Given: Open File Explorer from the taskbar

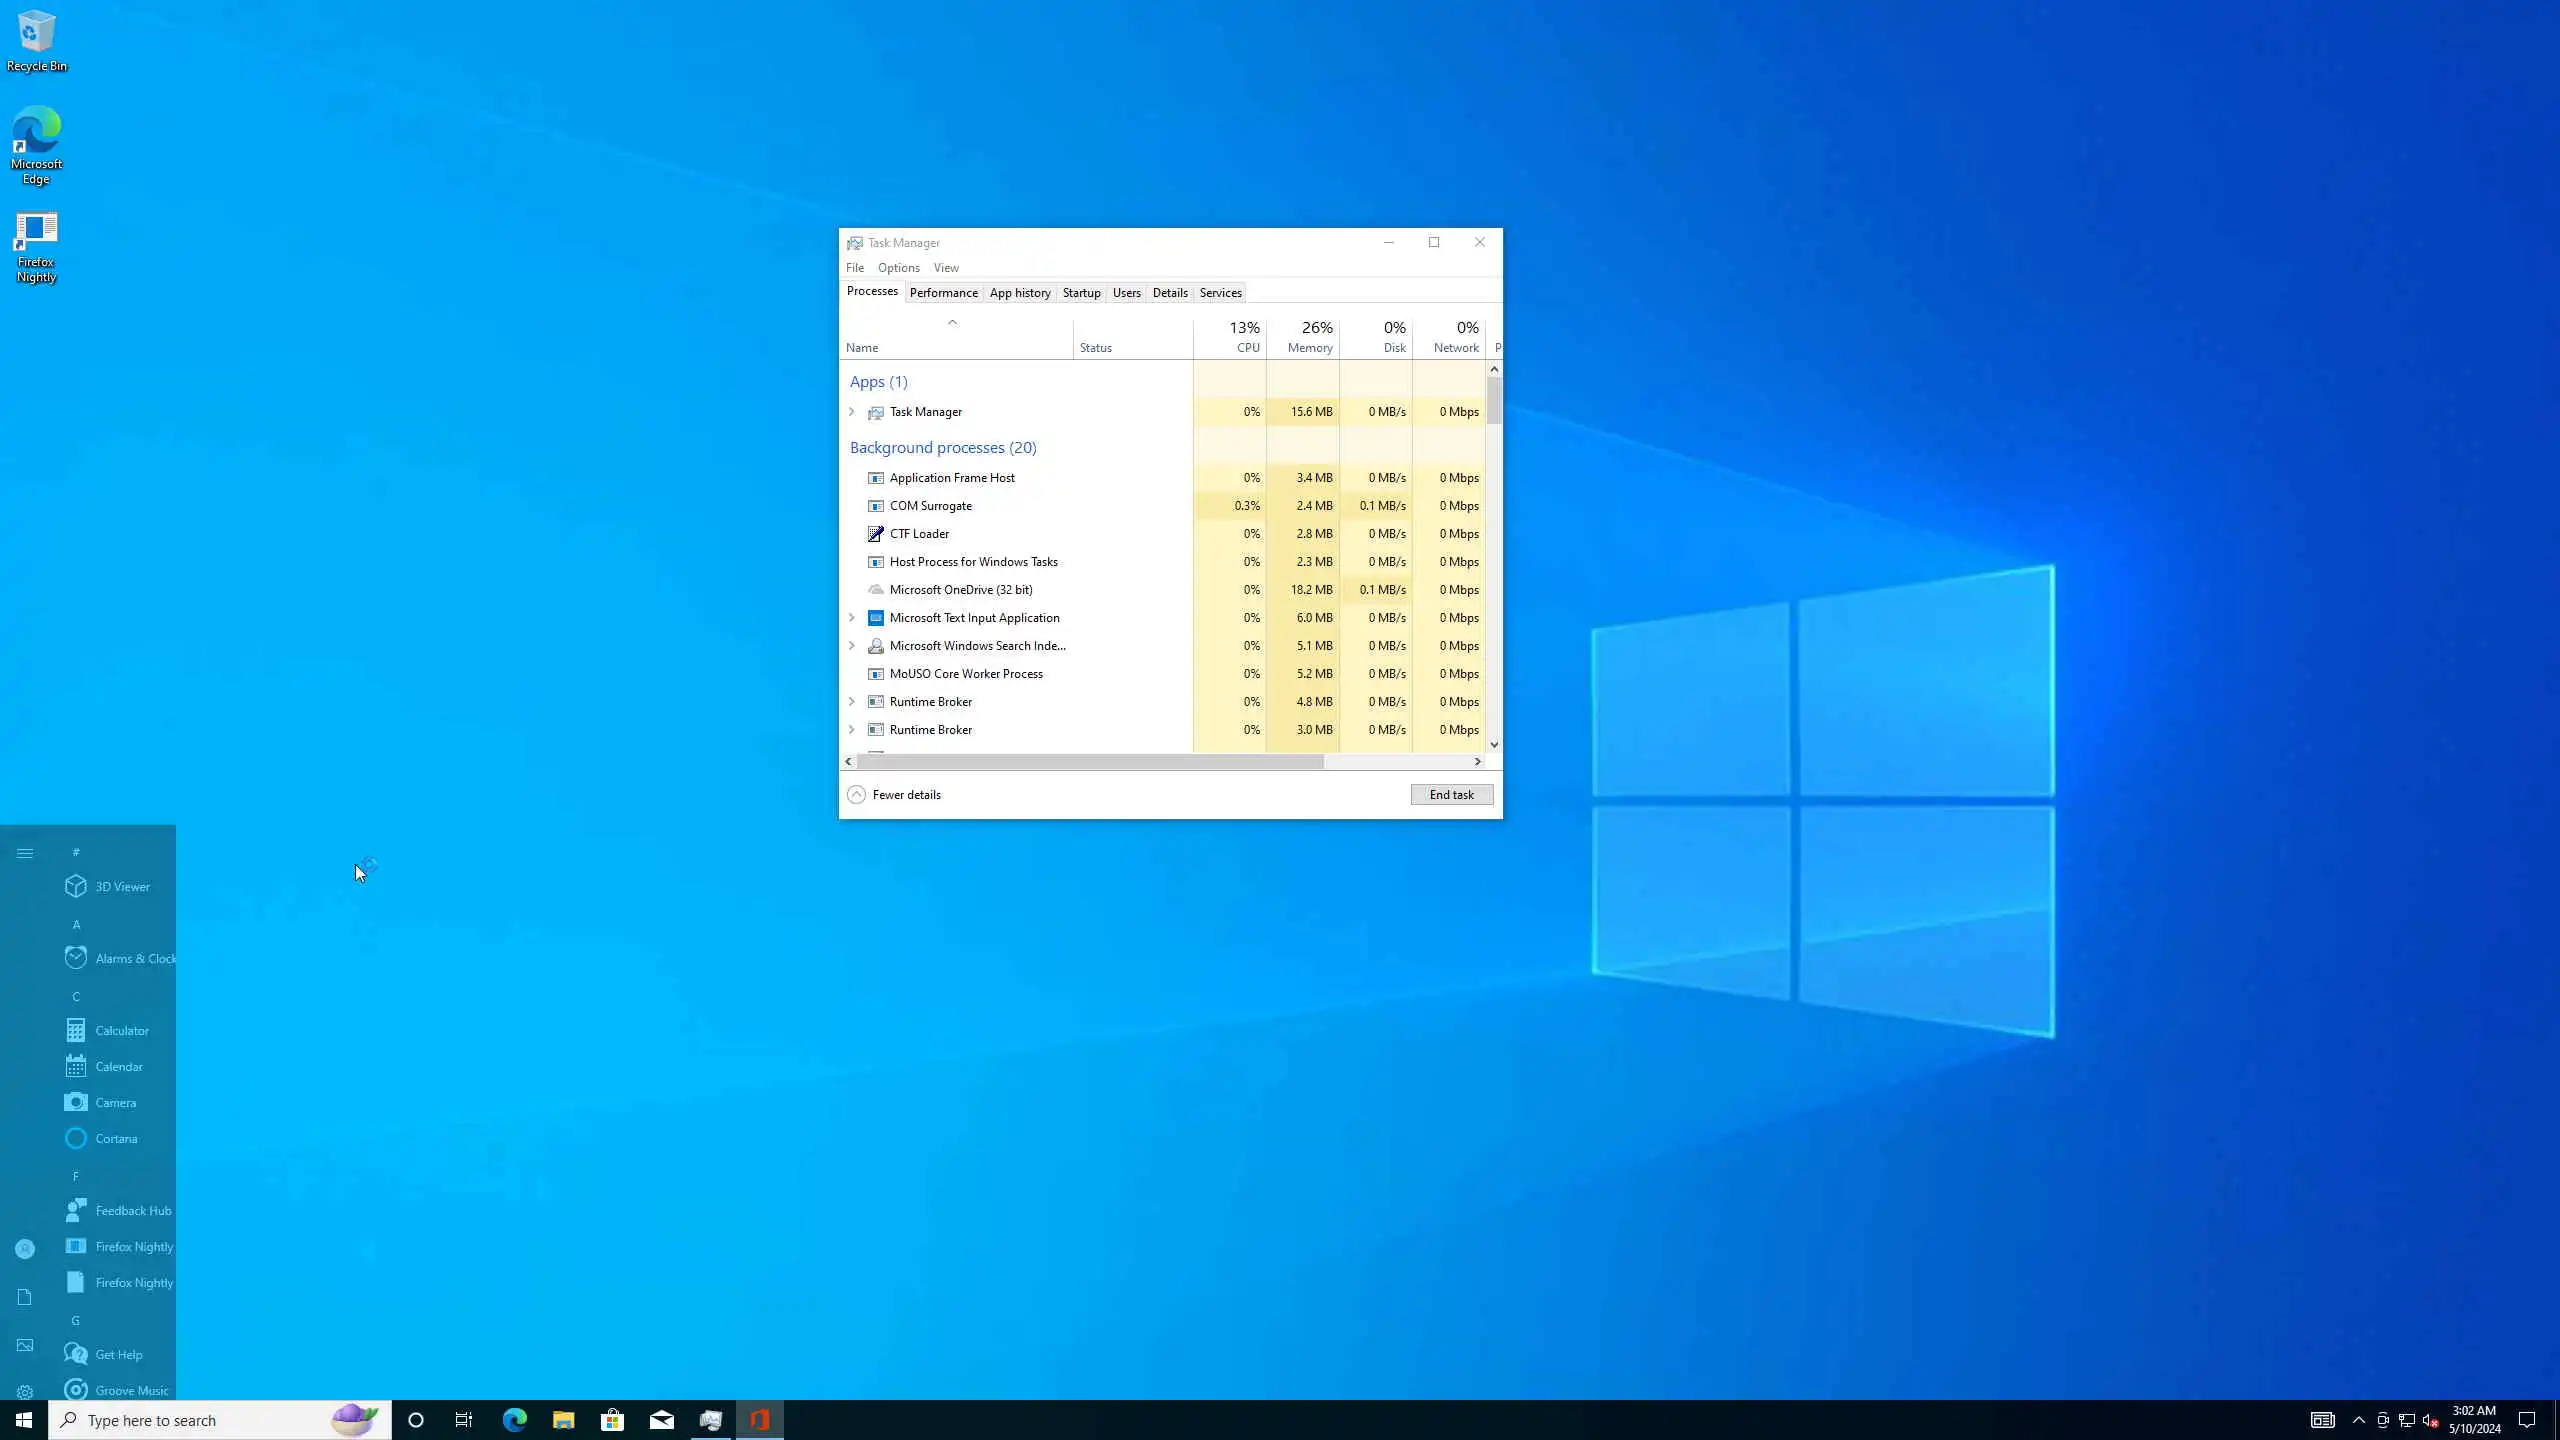Looking at the screenshot, I should (563, 1419).
